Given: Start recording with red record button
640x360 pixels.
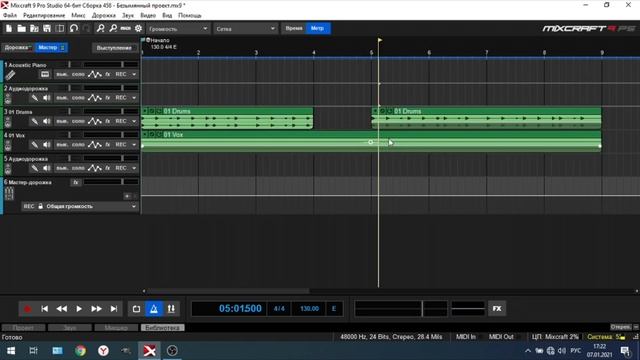Looking at the screenshot, I should click(x=27, y=309).
